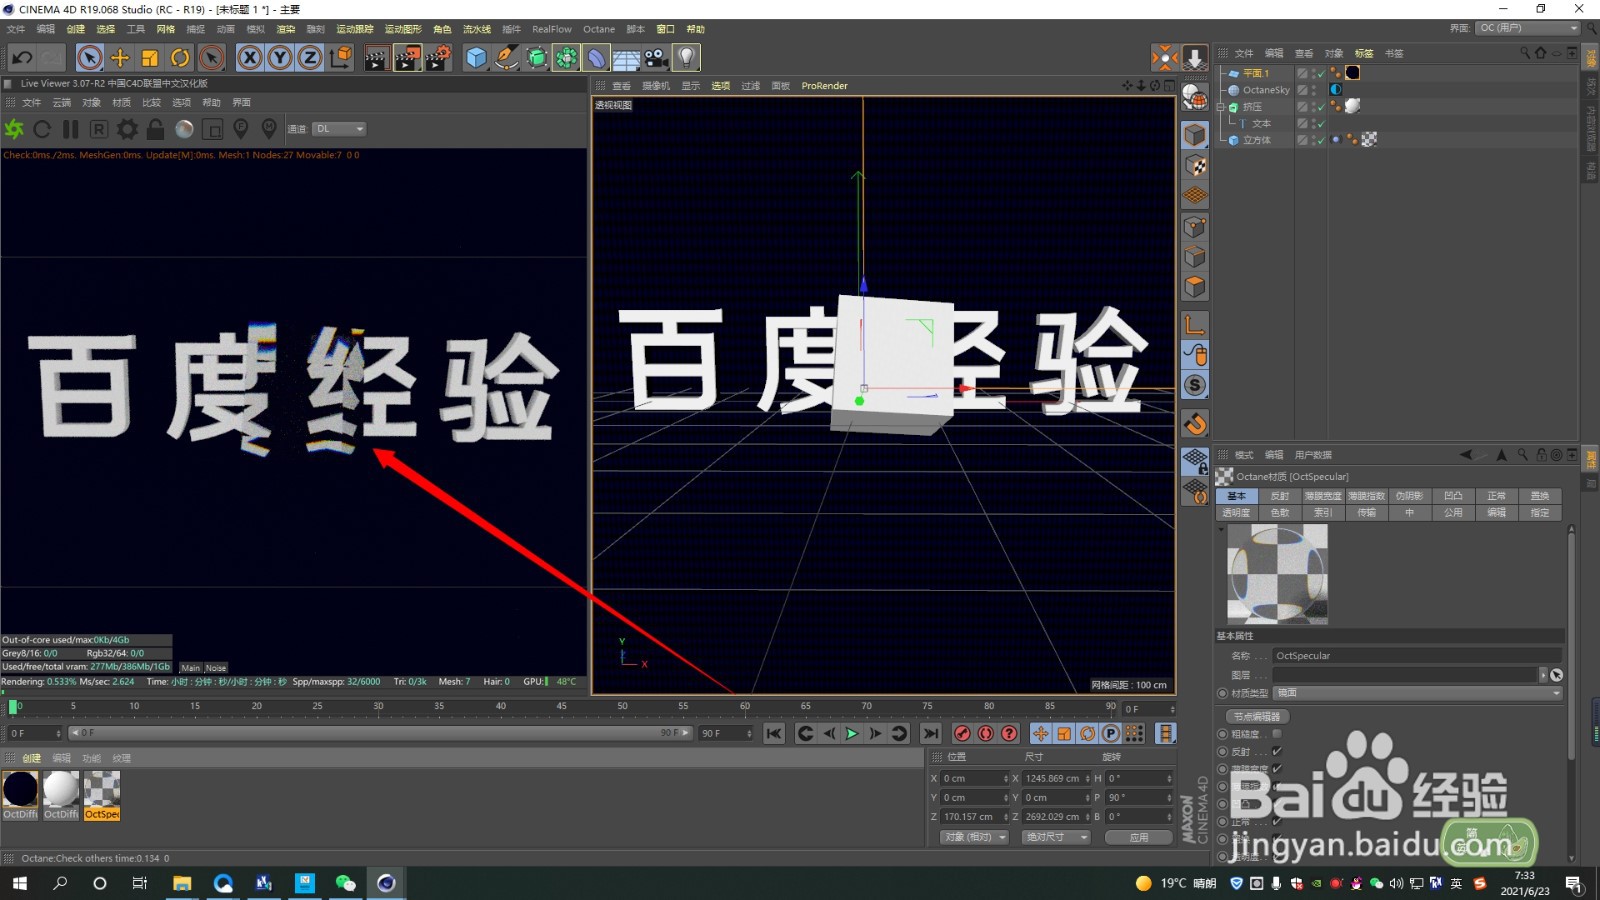The image size is (1600, 900).
Task: Open File Explorer from taskbar
Action: tap(182, 883)
